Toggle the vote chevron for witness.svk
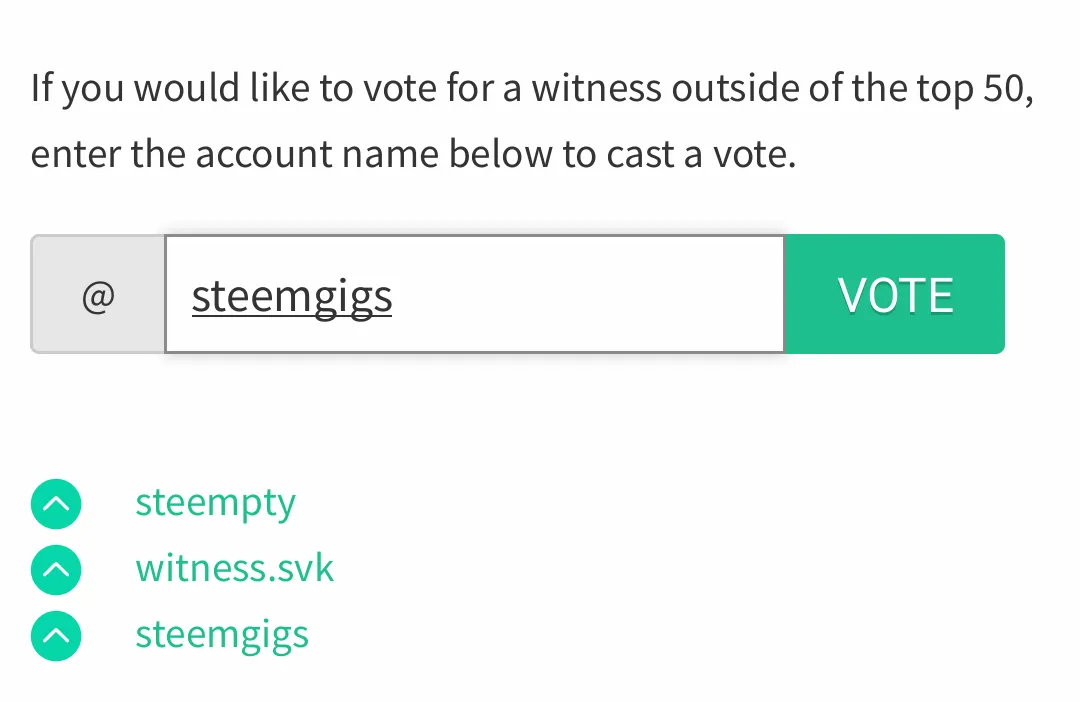The height and width of the screenshot is (702, 1080). tap(56, 570)
